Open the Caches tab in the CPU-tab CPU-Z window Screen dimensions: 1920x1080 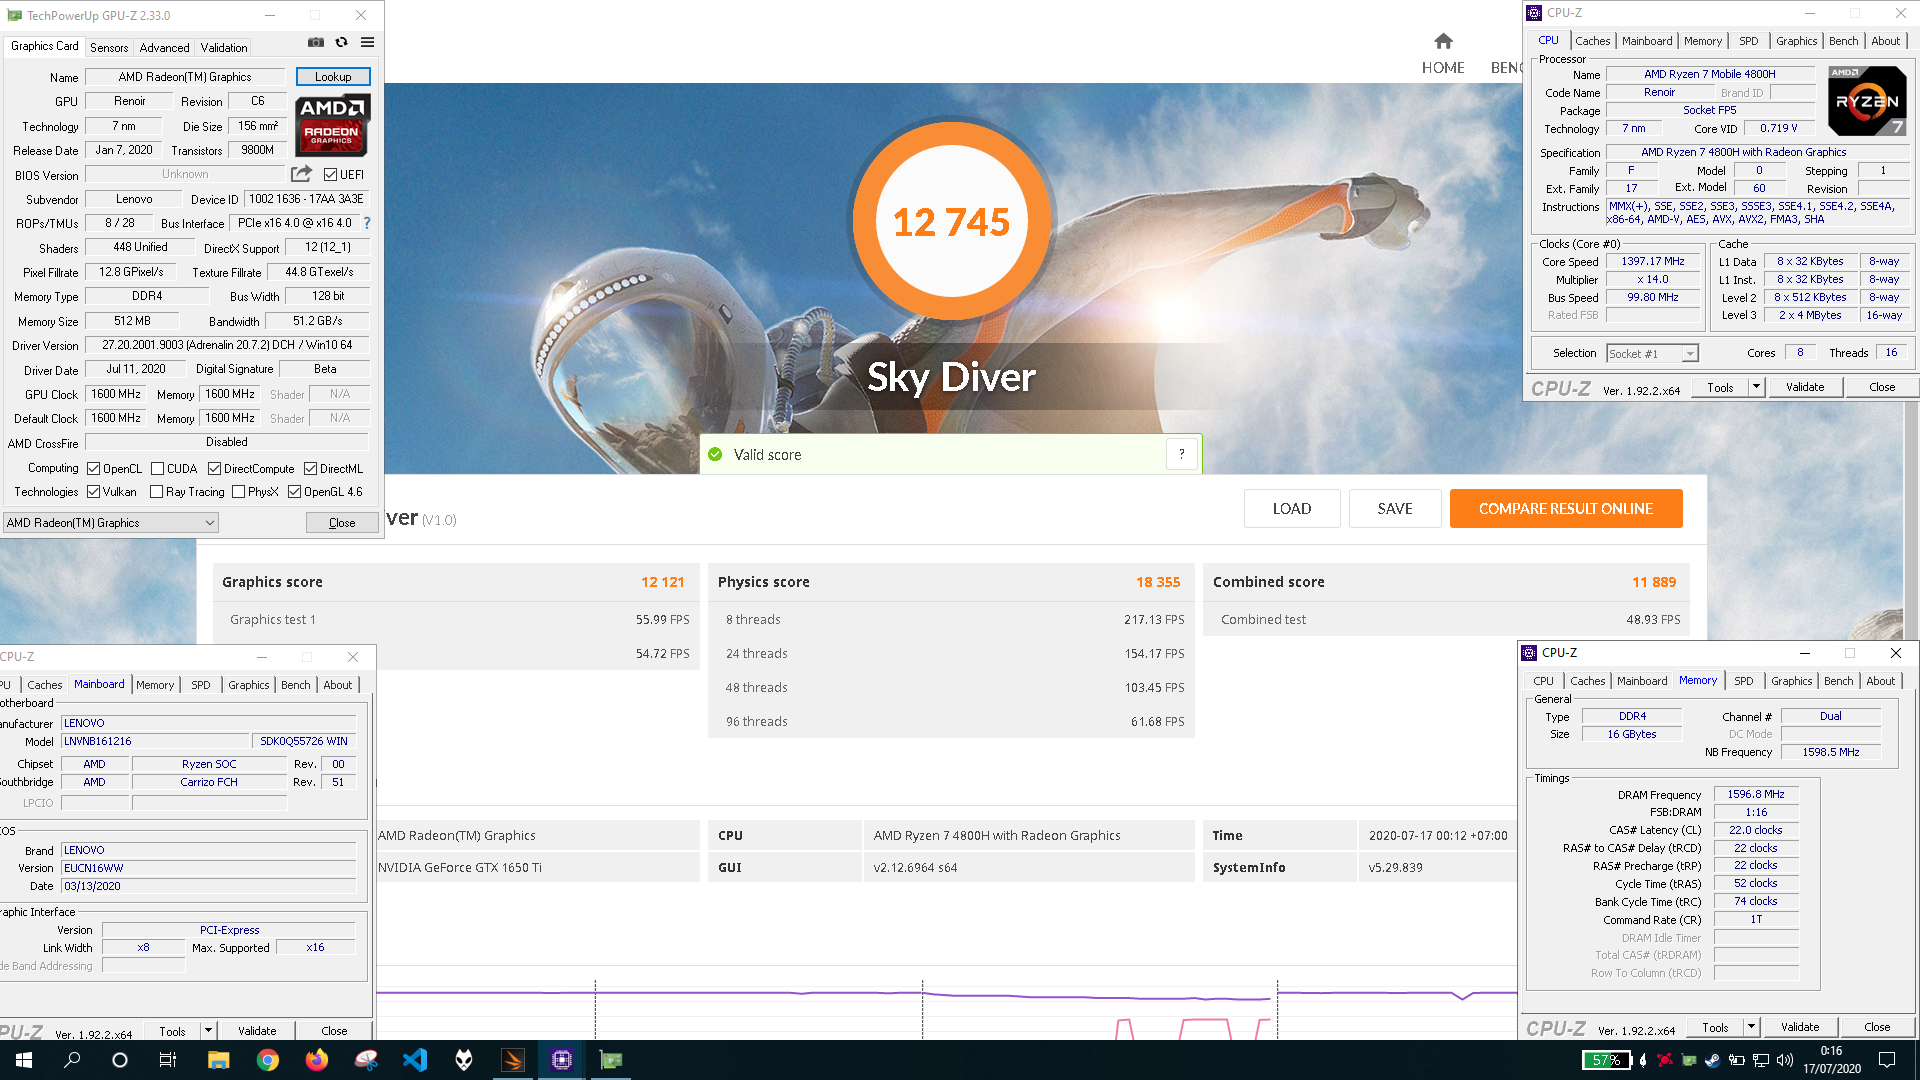(x=1592, y=41)
